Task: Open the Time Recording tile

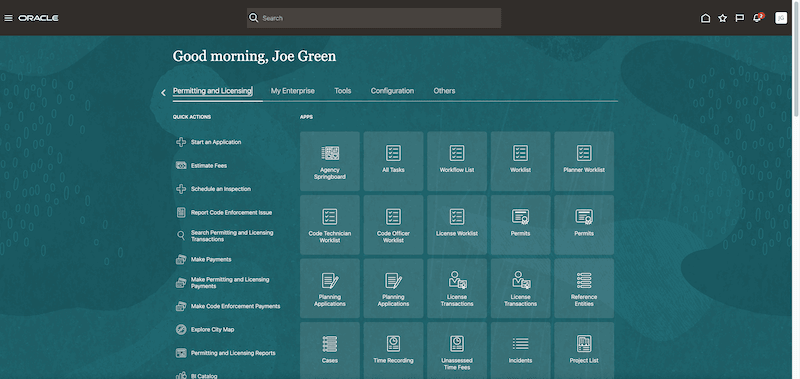Action: 393,350
